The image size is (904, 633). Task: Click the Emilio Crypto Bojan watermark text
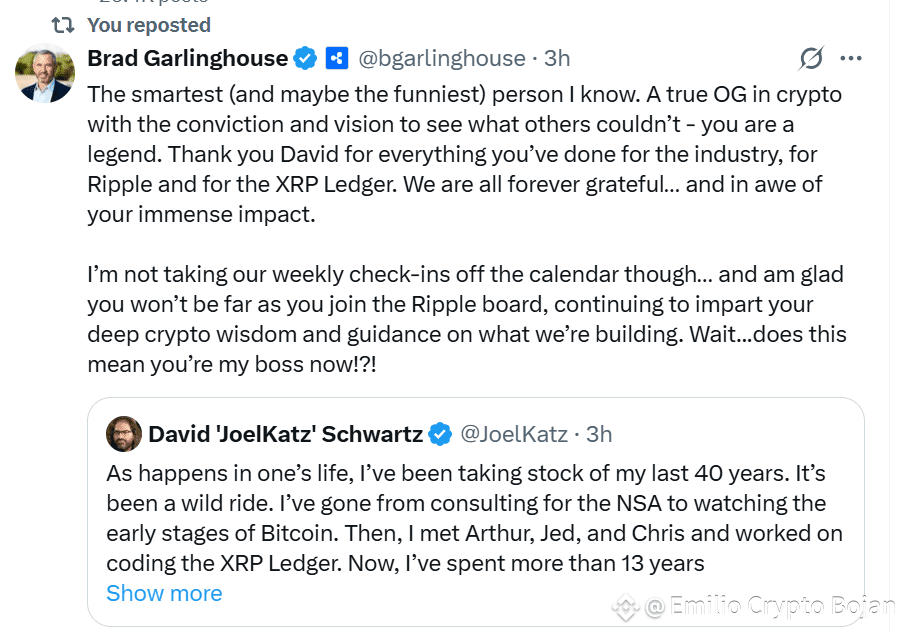(x=770, y=606)
